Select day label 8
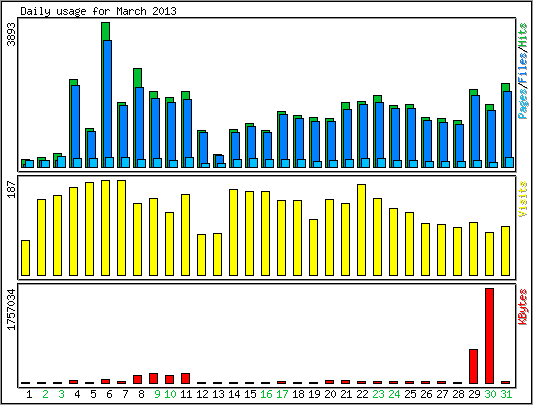 pyautogui.click(x=141, y=394)
